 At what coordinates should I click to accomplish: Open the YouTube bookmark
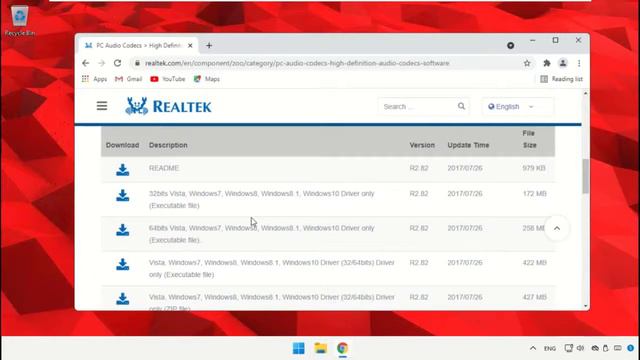168,79
